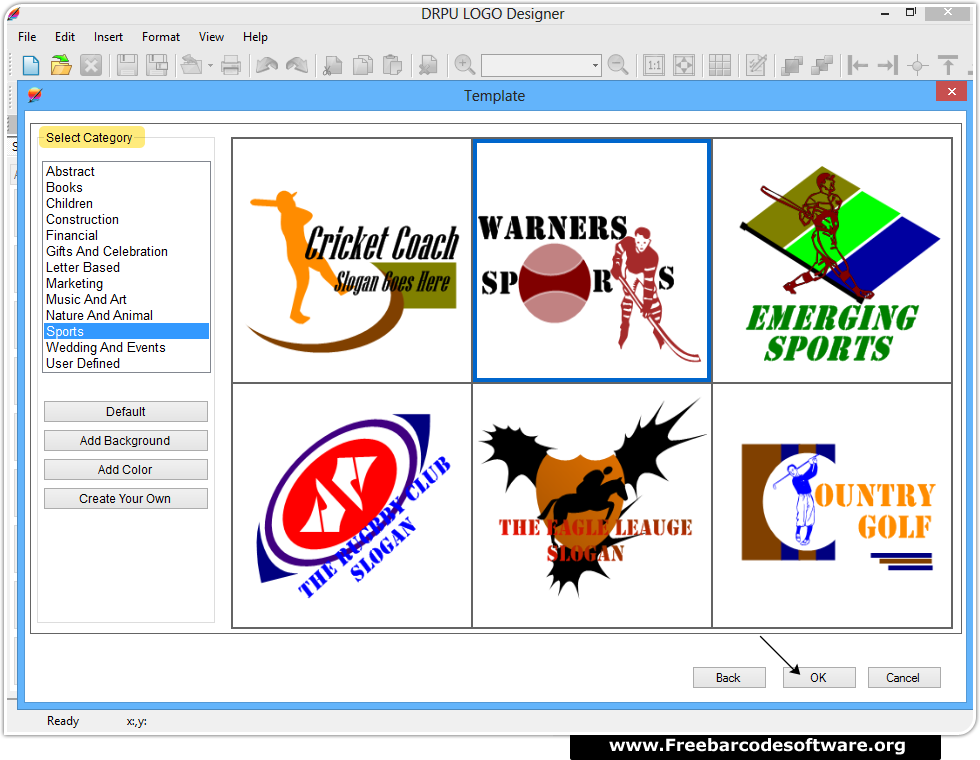The height and width of the screenshot is (760, 980).
Task: Open the Insert menu
Action: 108,37
